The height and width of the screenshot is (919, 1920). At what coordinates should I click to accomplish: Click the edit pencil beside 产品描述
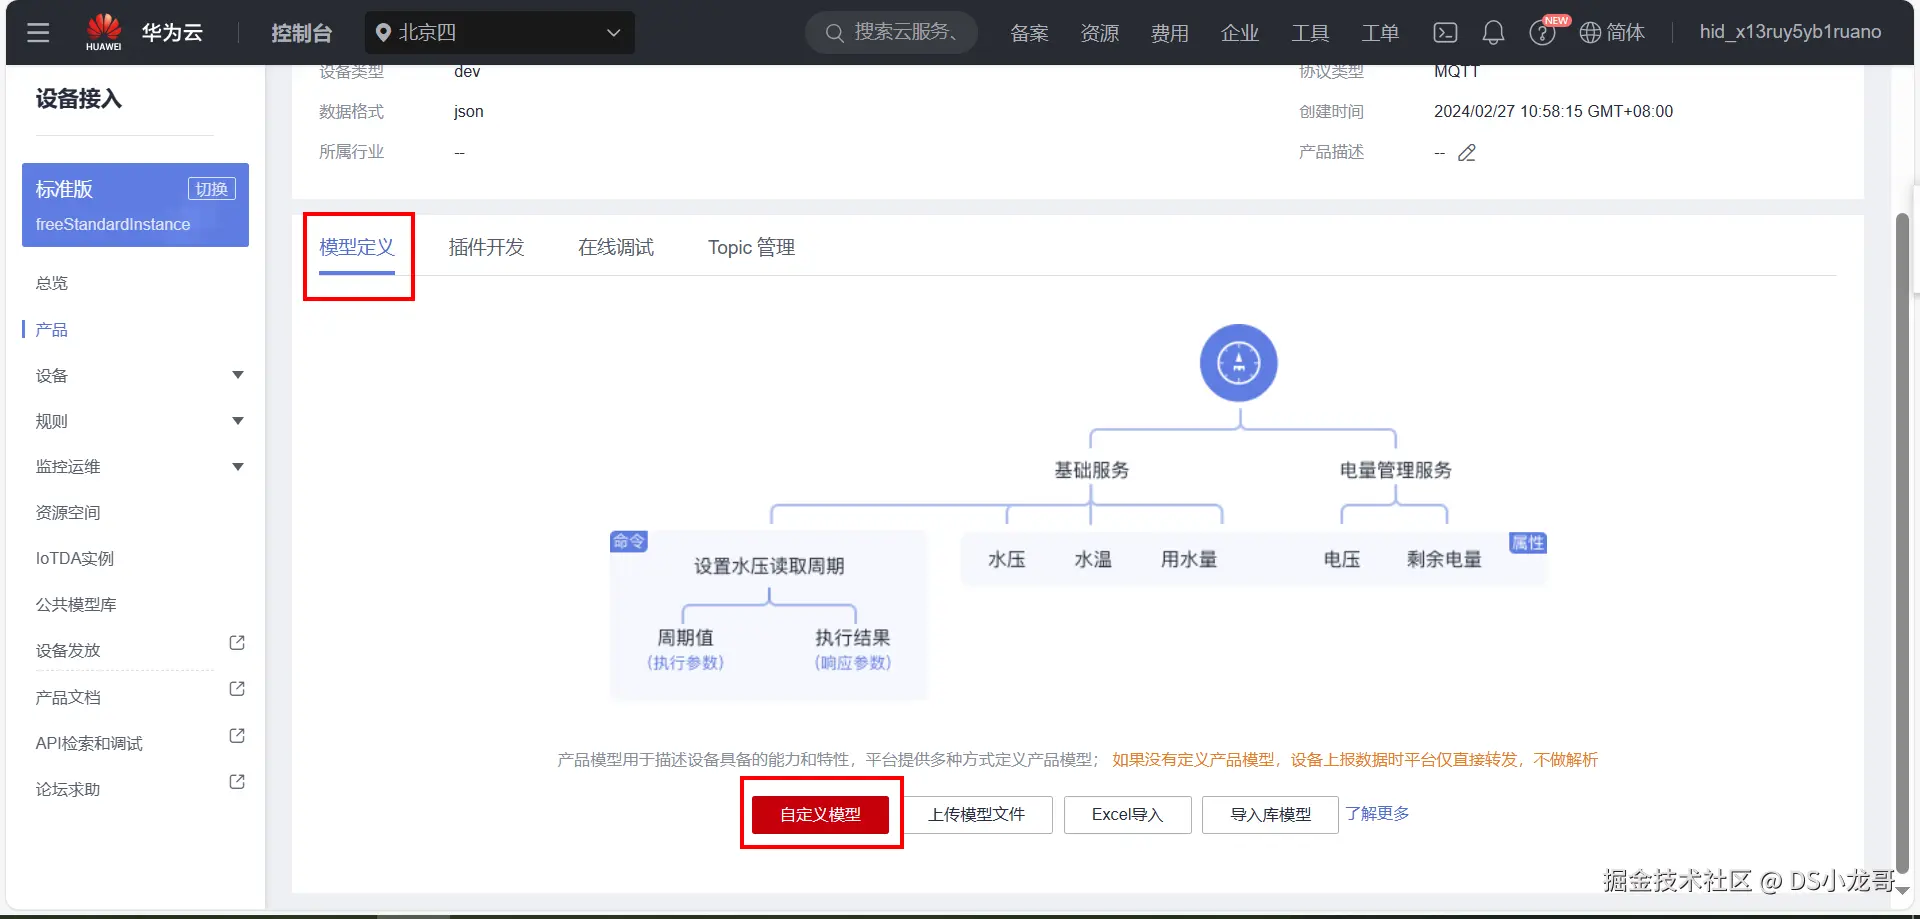tap(1467, 153)
